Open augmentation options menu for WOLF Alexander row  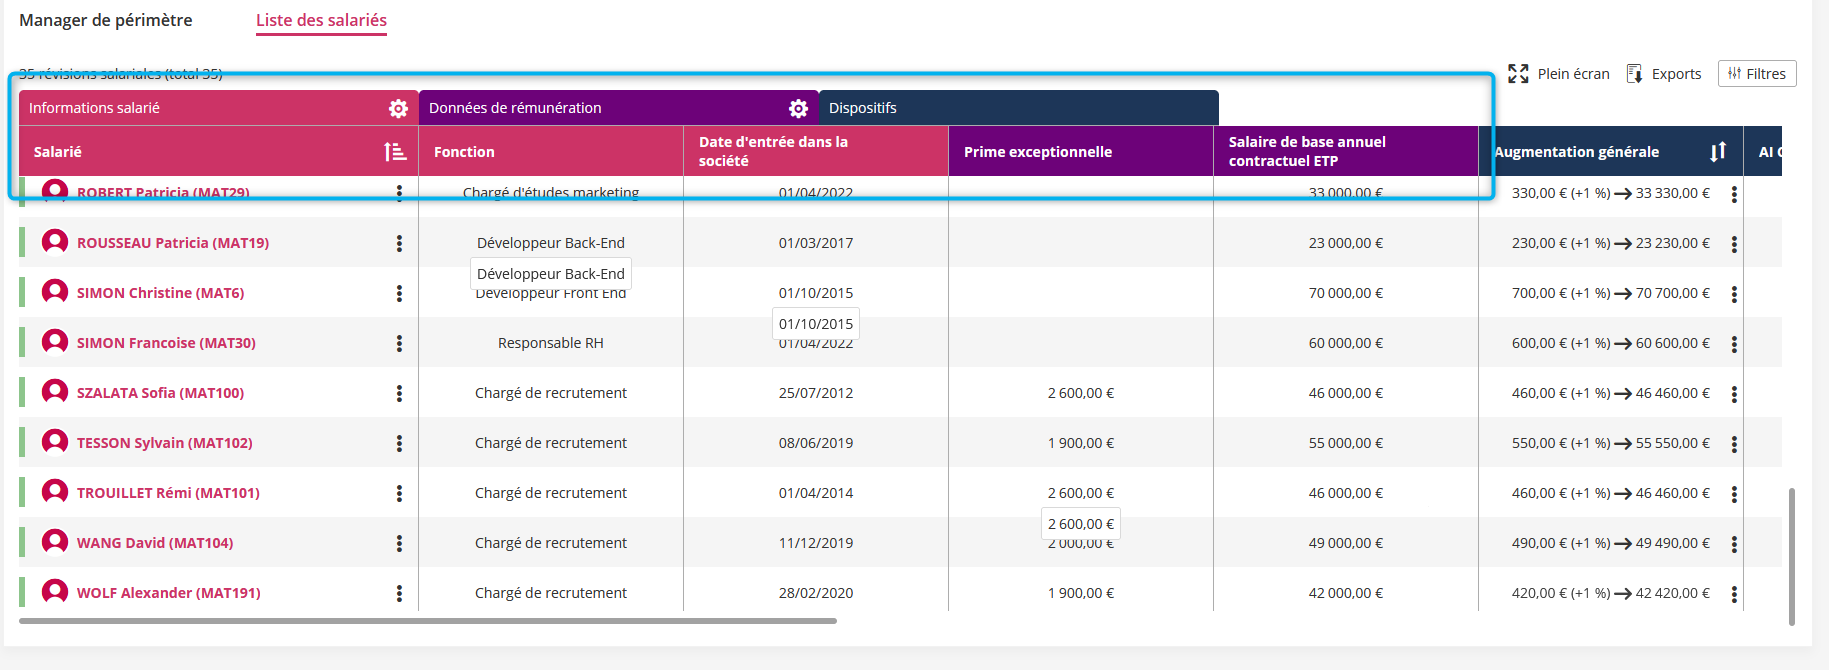[x=1734, y=594]
